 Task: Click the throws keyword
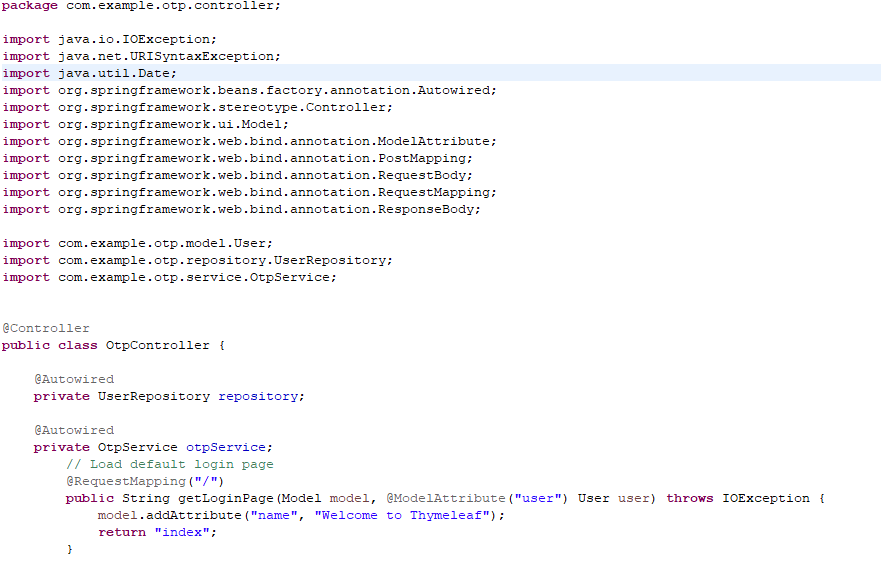pyautogui.click(x=690, y=498)
